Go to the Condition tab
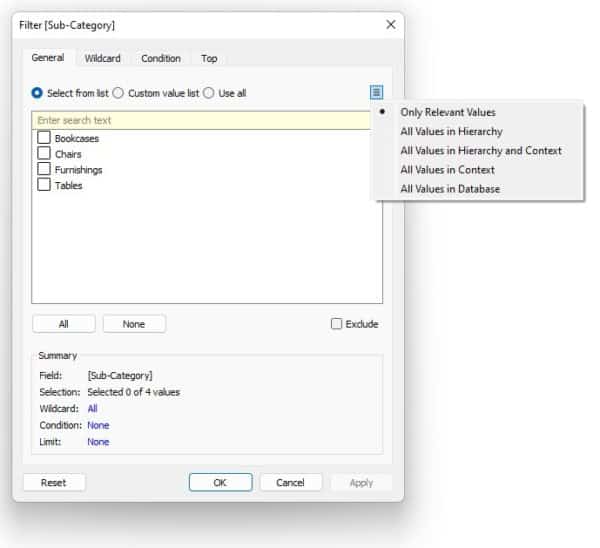The image size is (600, 548). [x=161, y=59]
